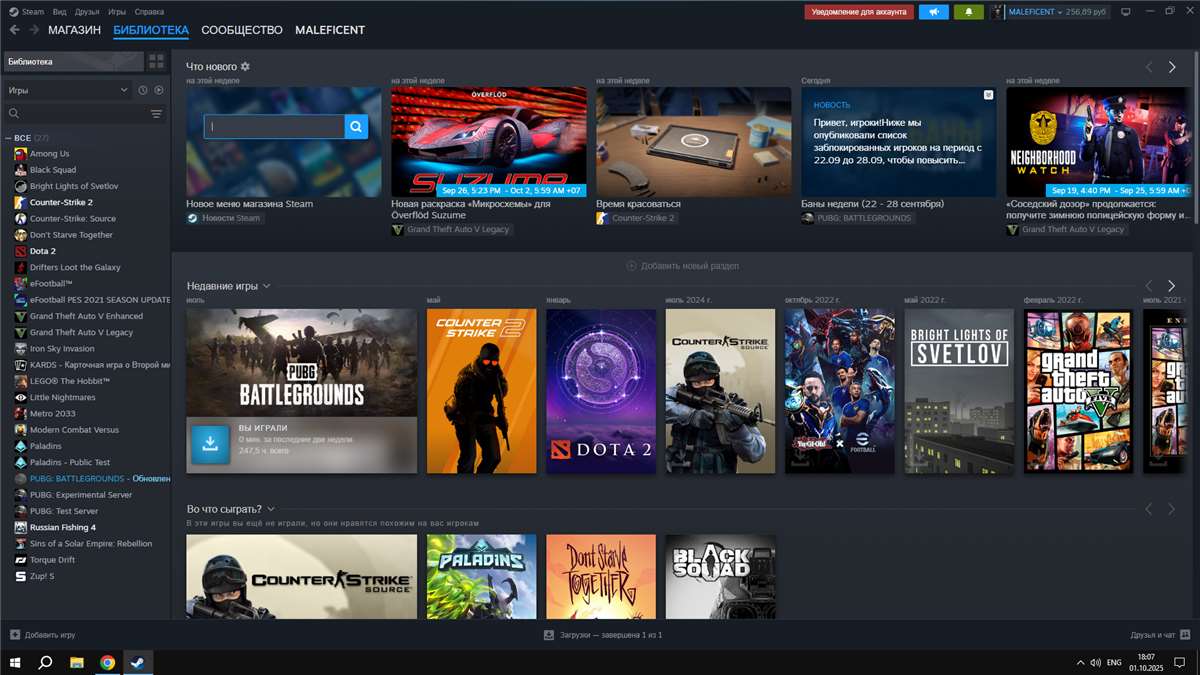Screen dimensions: 1200x675
Task: Click the What's New settings gear
Action: 245,67
